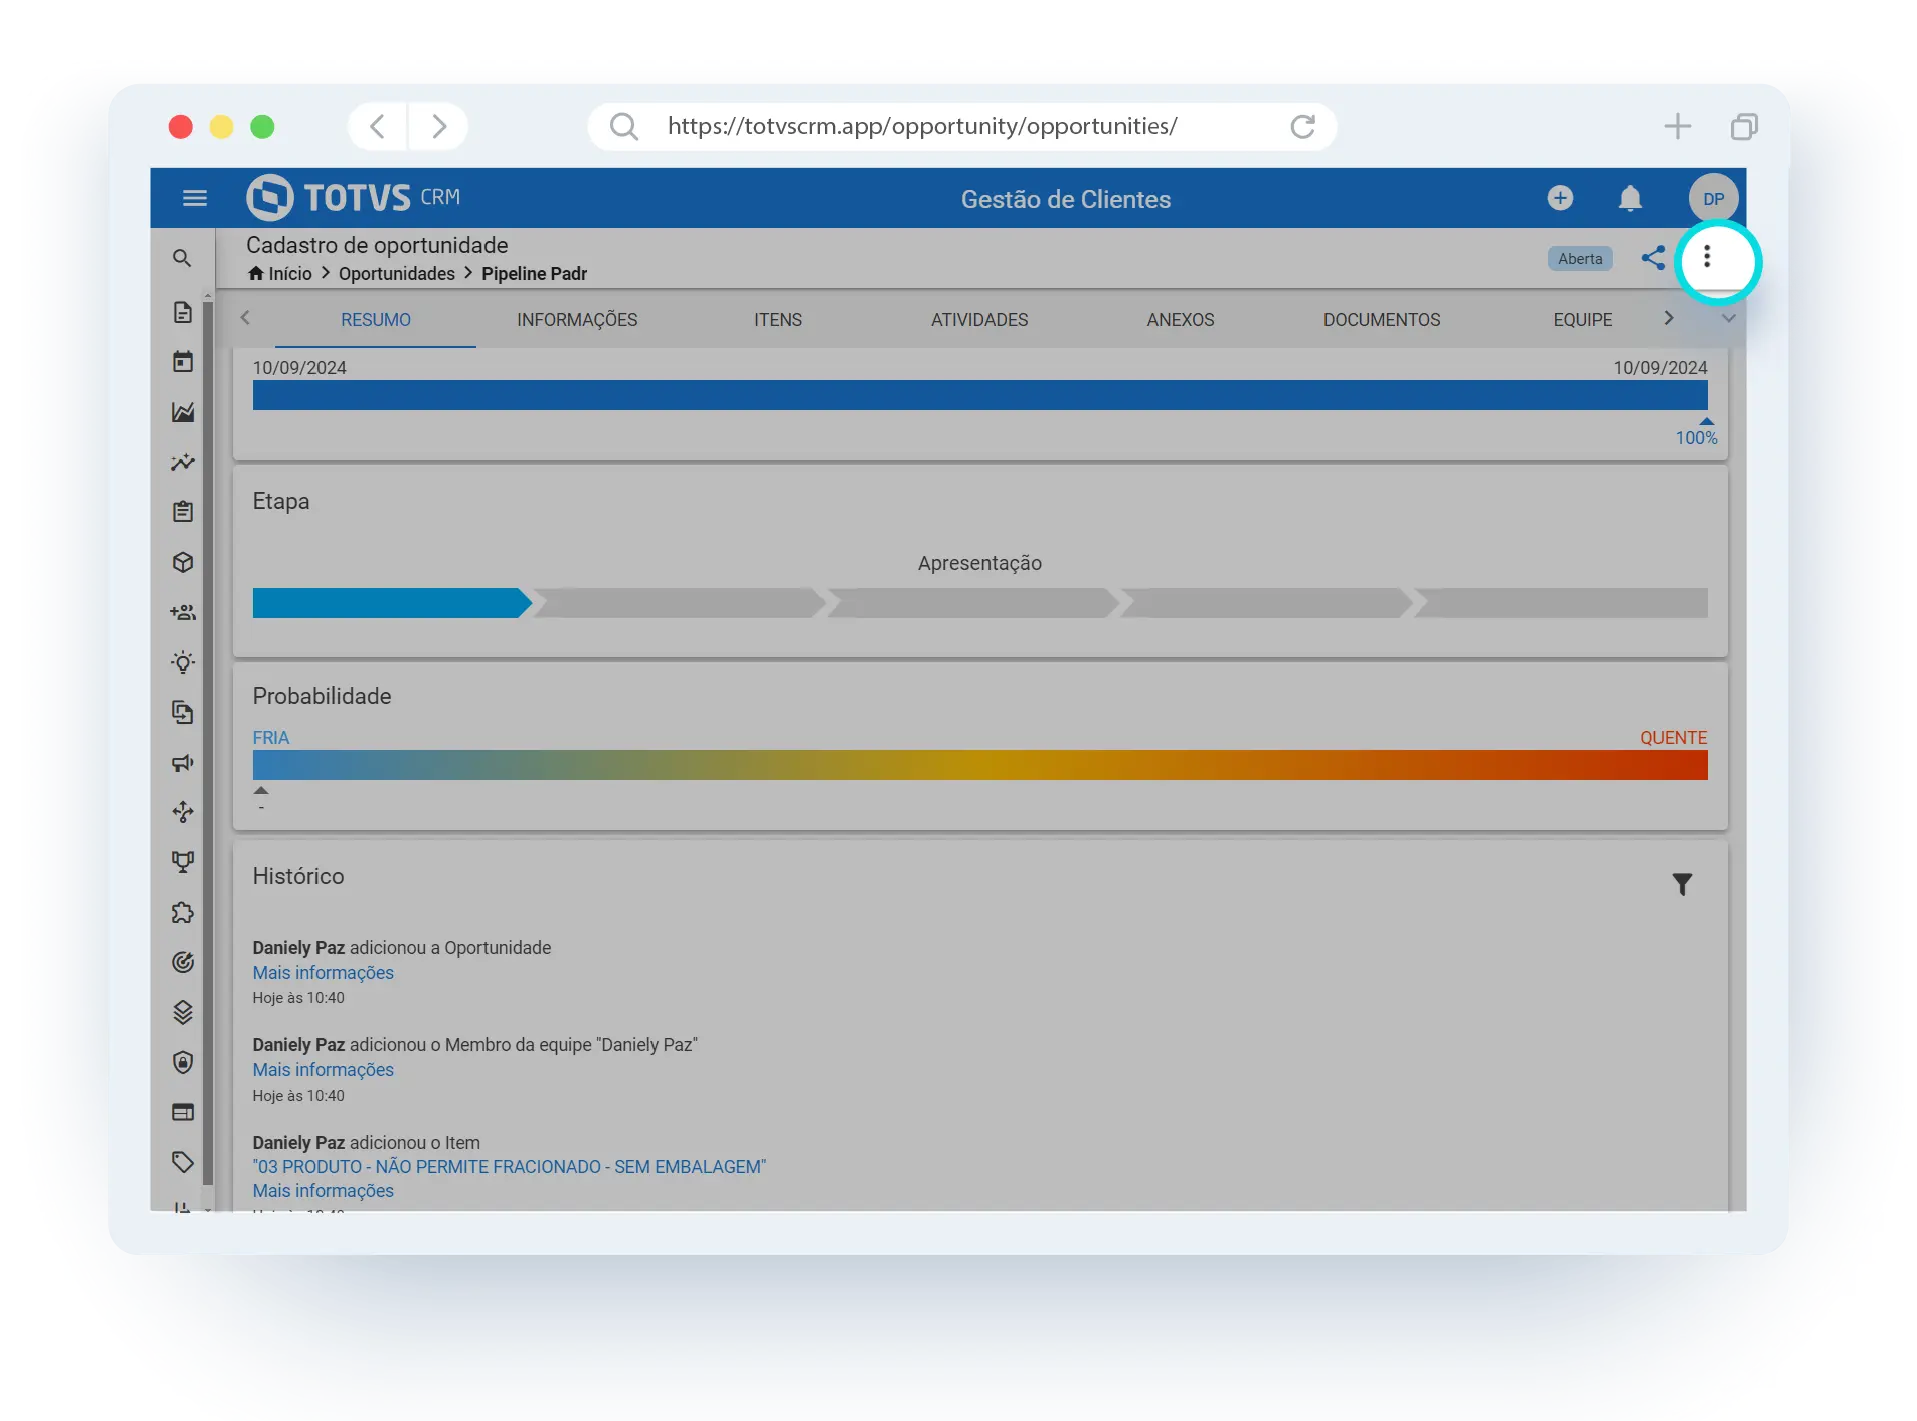Viewport: 1917px width, 1421px height.
Task: Select the fourth pipeline stage segment
Action: pyautogui.click(x=1266, y=603)
